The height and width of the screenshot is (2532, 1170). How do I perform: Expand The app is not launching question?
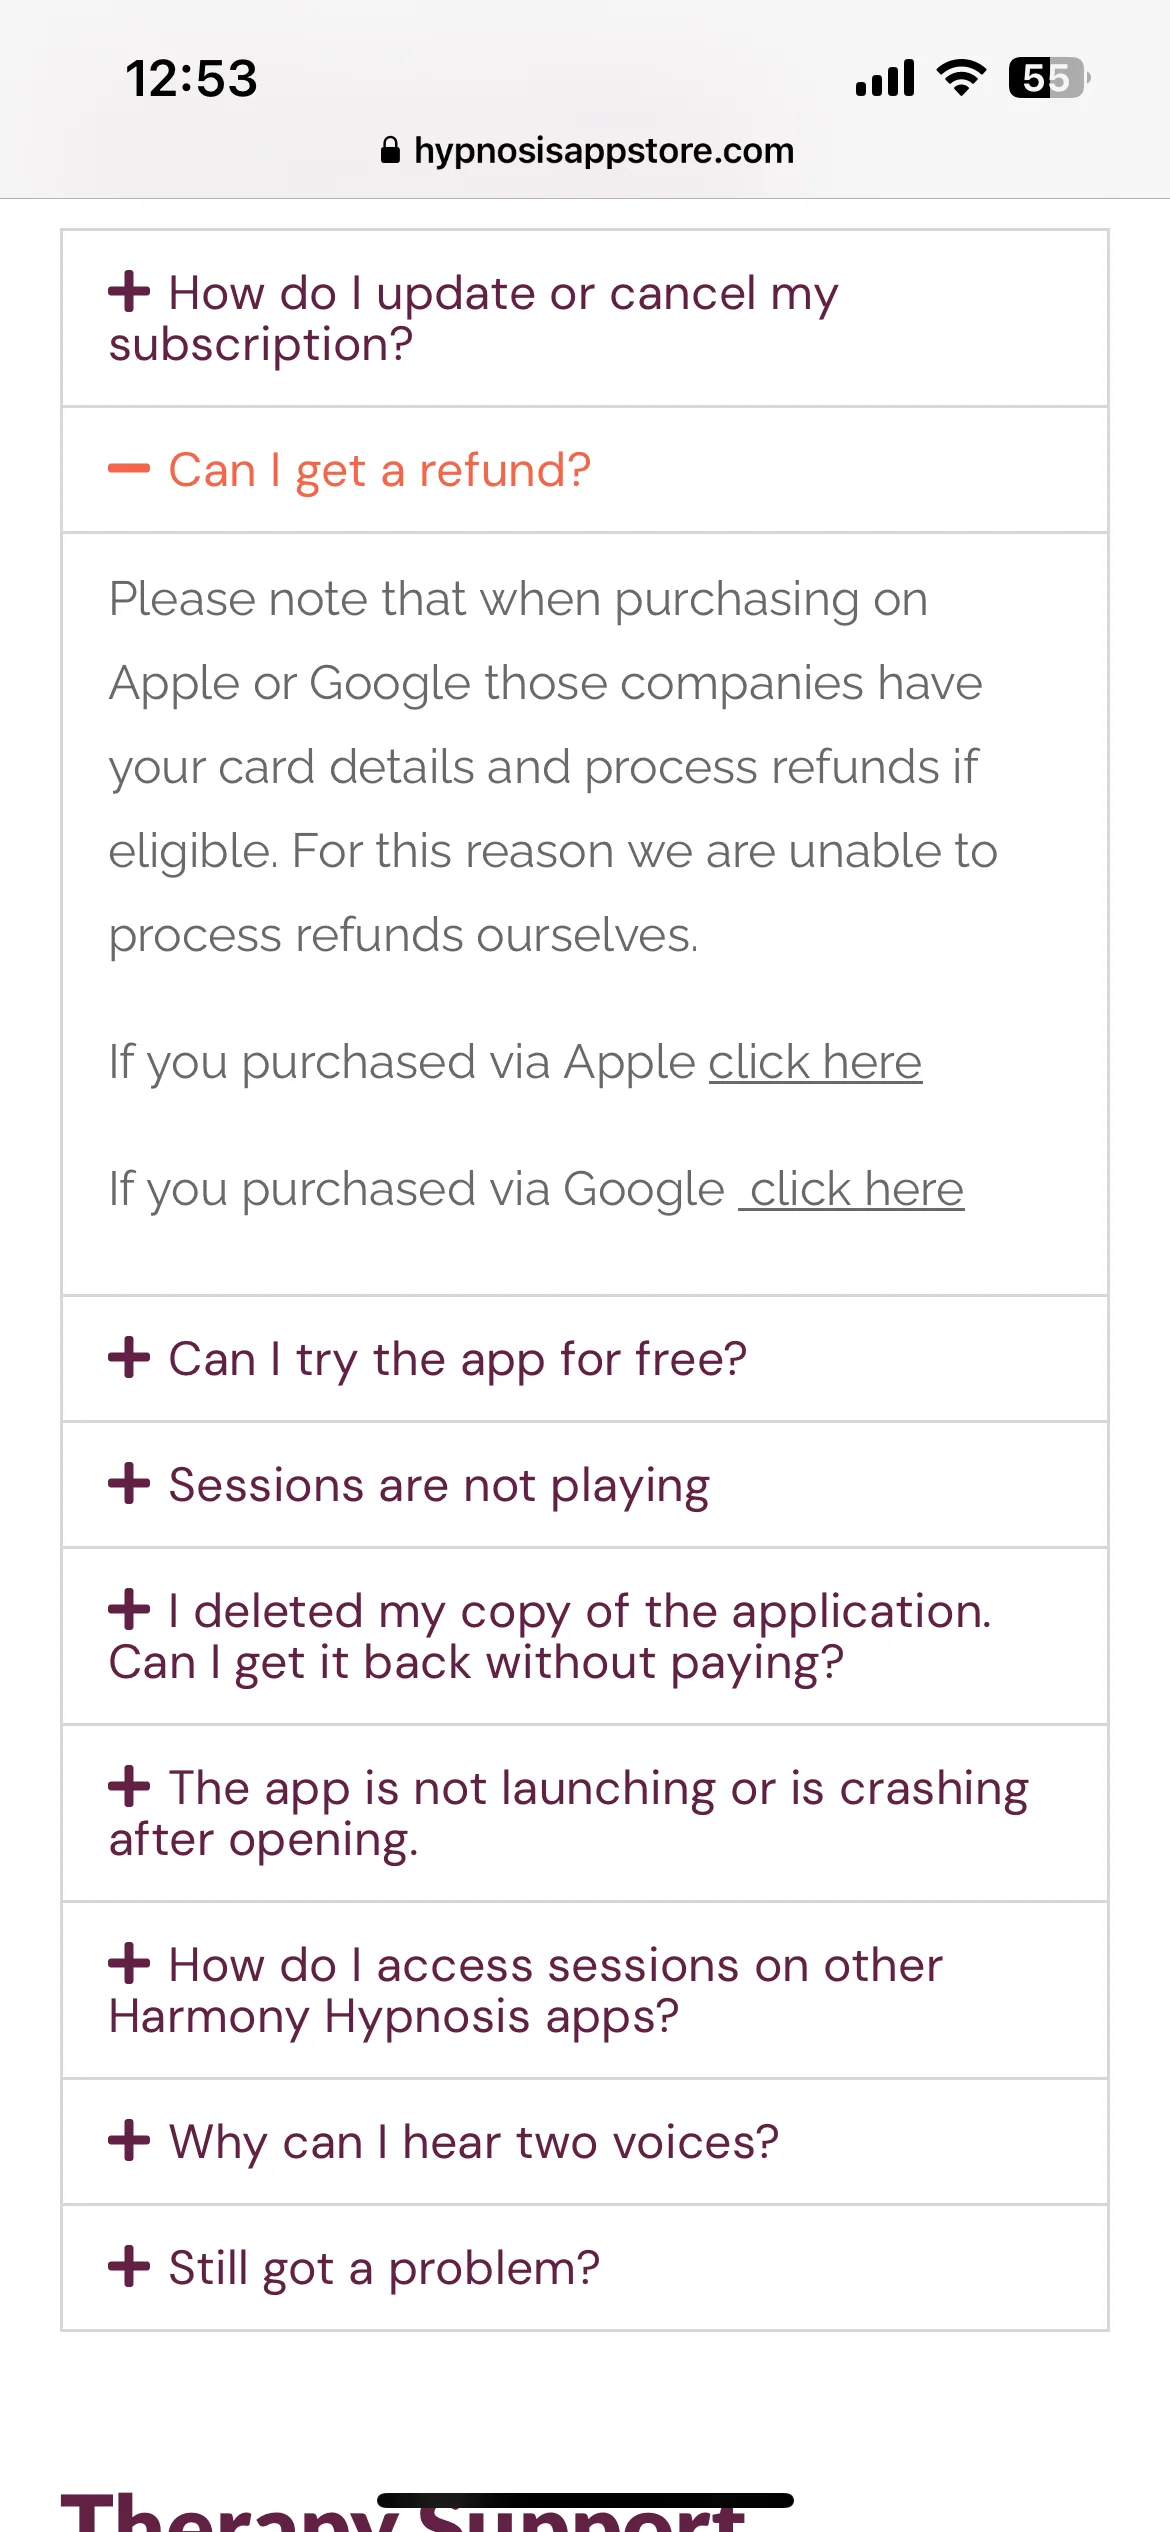click(x=585, y=1813)
